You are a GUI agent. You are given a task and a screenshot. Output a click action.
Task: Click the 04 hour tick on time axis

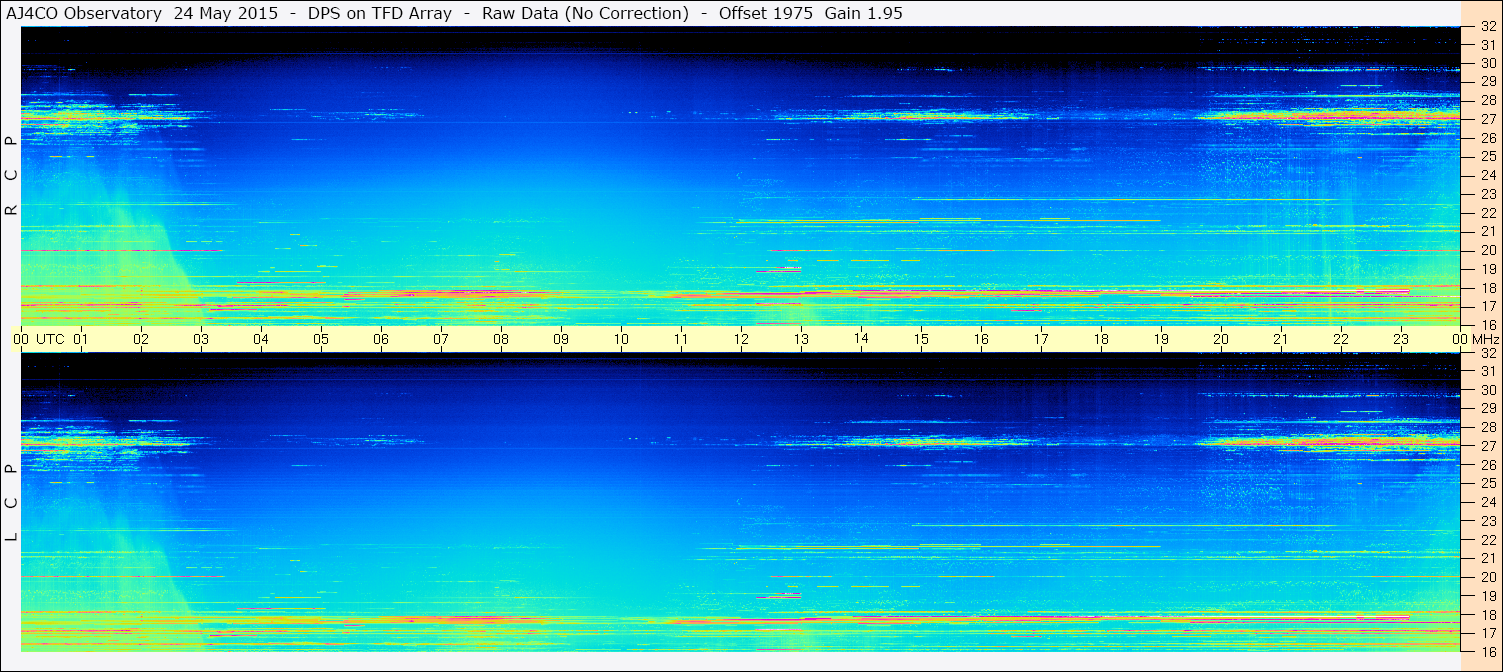point(261,339)
